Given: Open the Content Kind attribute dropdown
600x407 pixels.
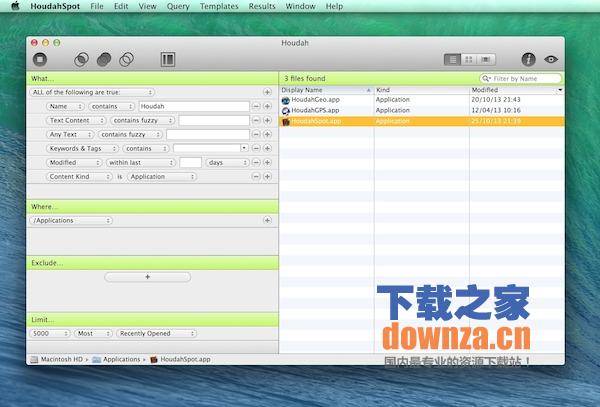Looking at the screenshot, I should 79,177.
